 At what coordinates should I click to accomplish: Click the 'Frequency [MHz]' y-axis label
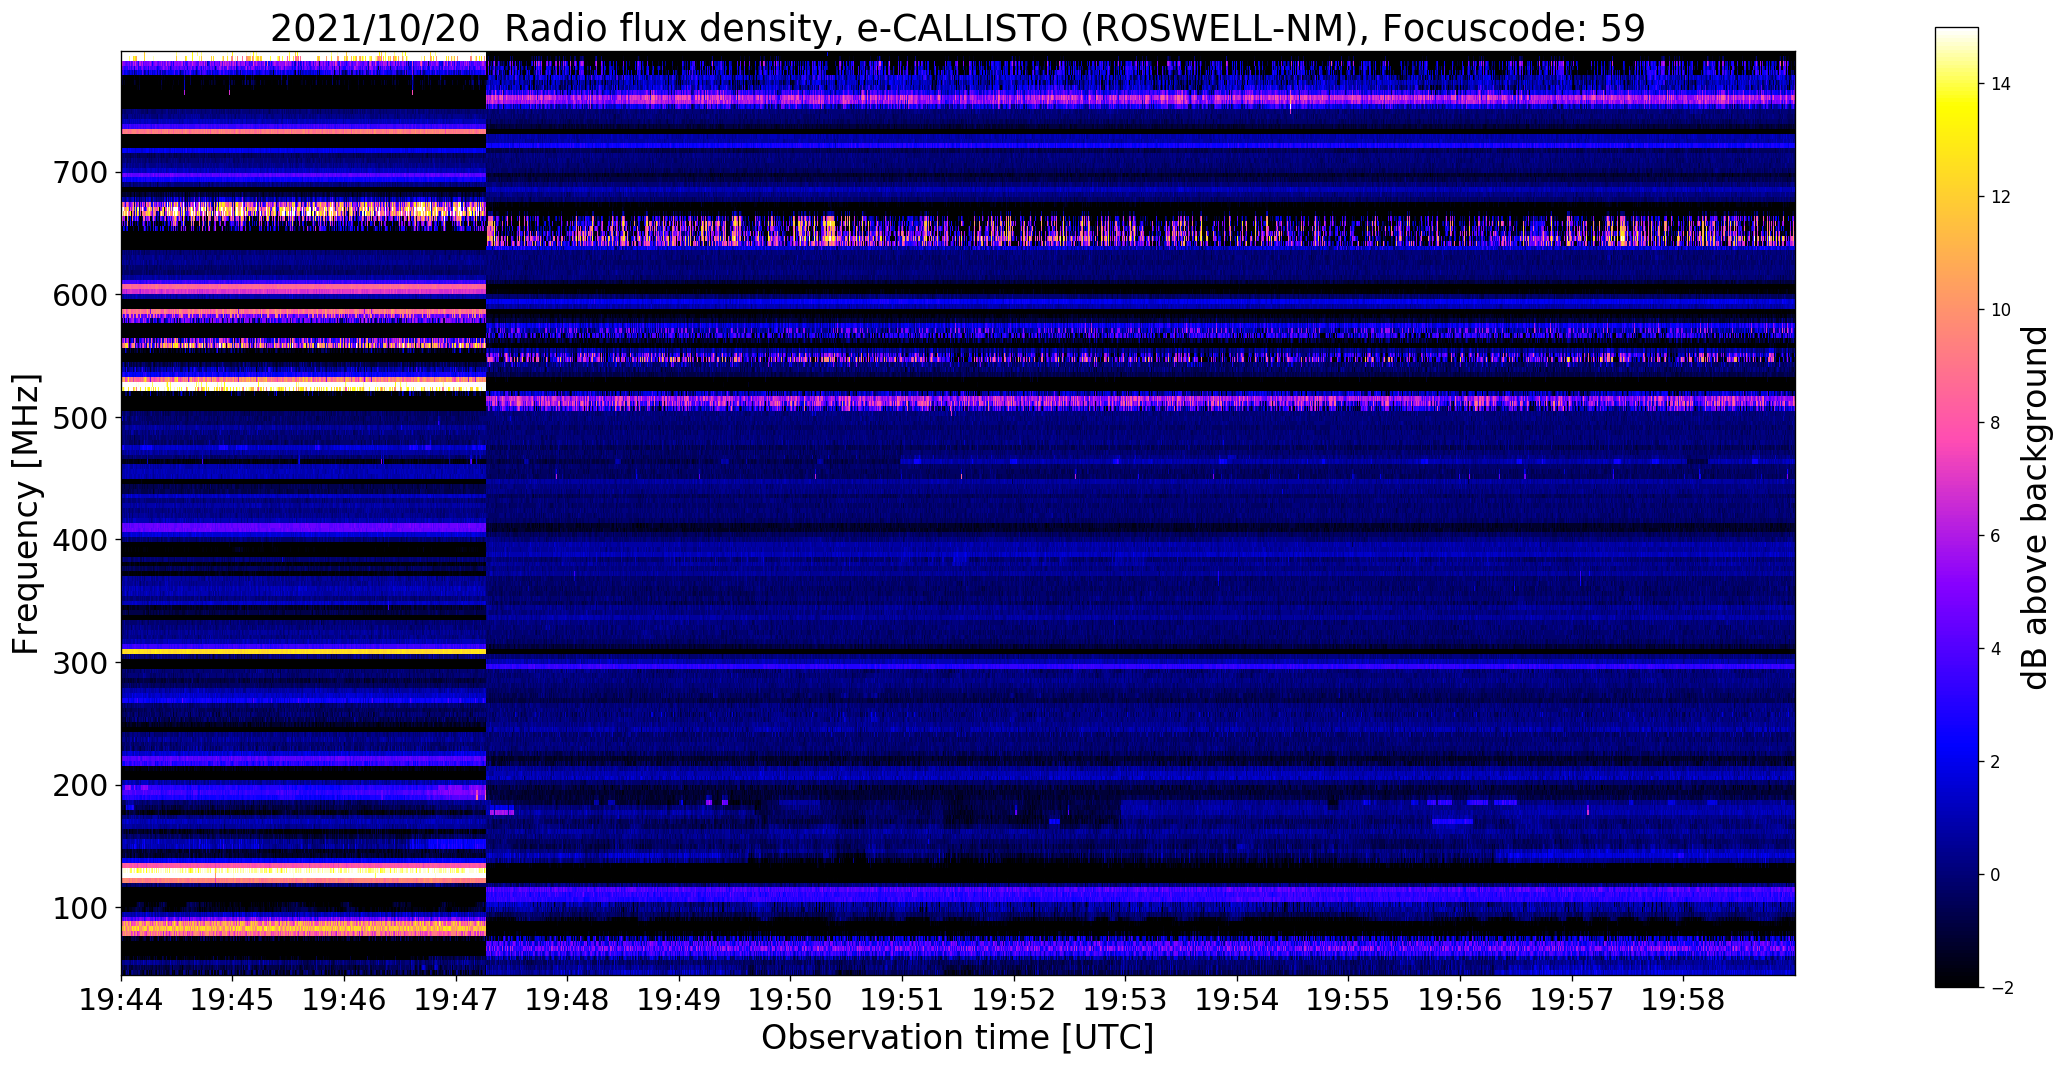point(26,514)
